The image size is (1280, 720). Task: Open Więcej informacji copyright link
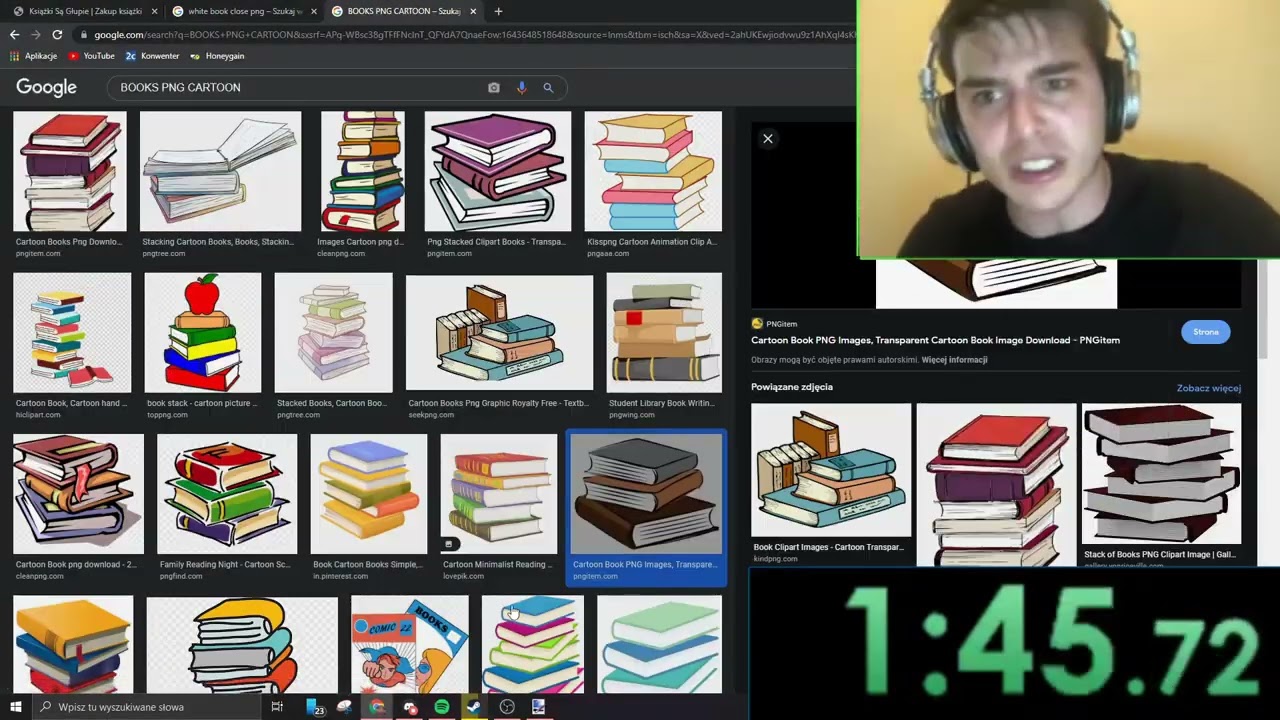coord(954,360)
